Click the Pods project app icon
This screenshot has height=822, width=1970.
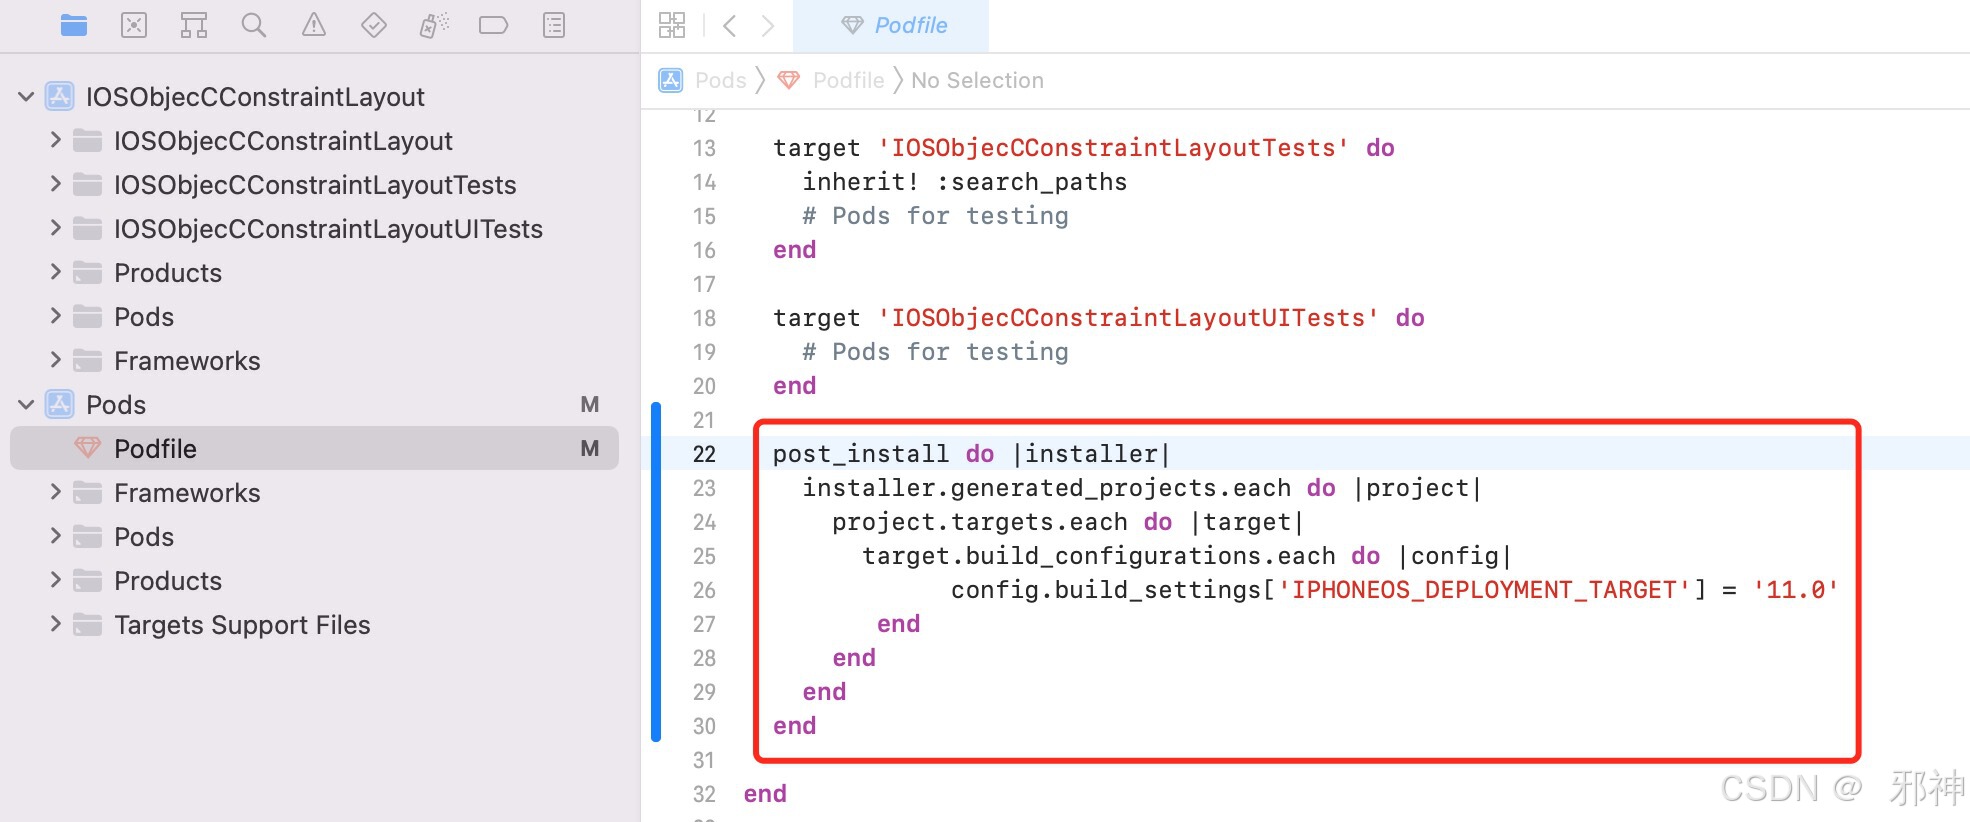click(x=60, y=404)
